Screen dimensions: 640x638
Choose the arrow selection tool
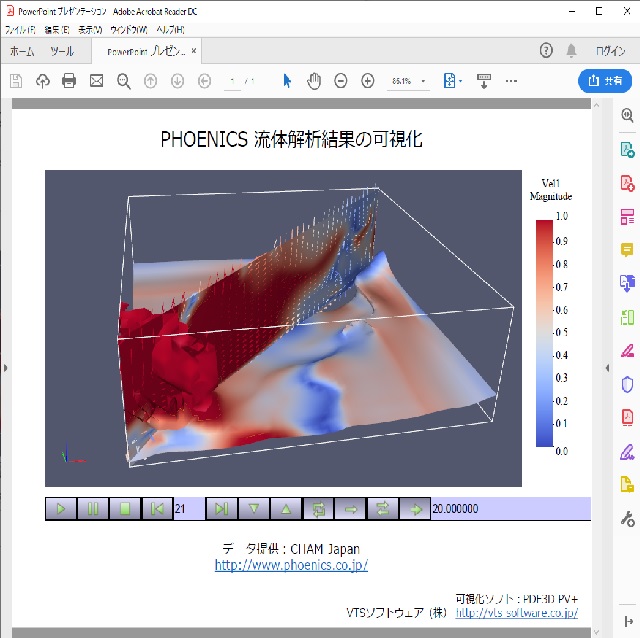(287, 81)
